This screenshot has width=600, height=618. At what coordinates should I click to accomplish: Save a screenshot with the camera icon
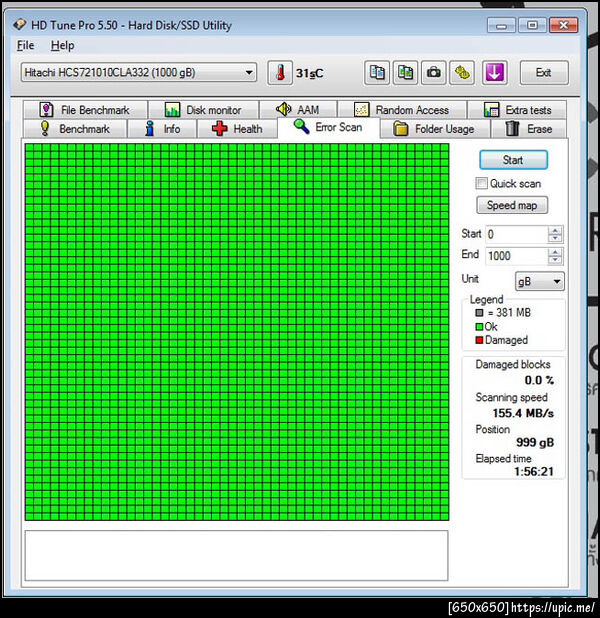pyautogui.click(x=434, y=73)
